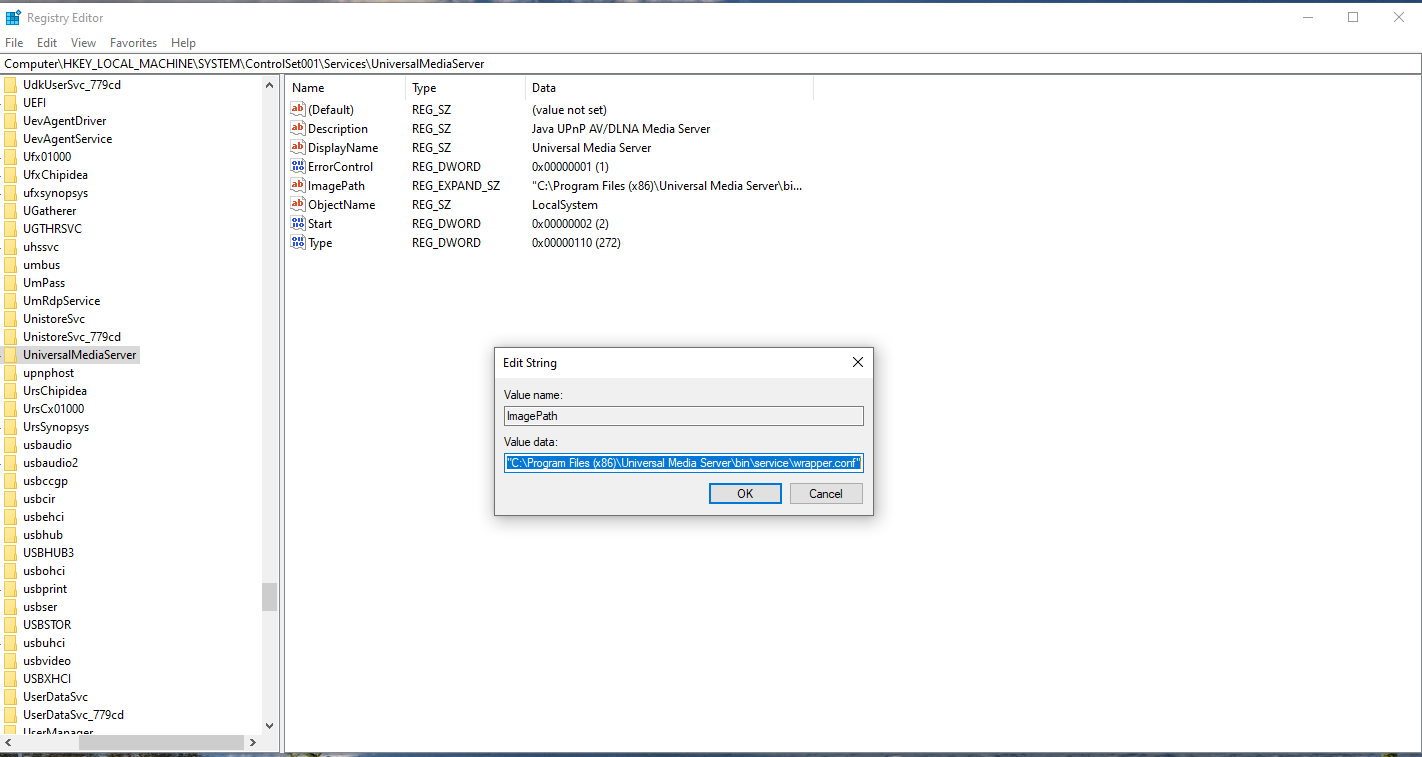This screenshot has height=757, width=1422.
Task: Click the 0x00000110 (272) data value
Action: (577, 243)
